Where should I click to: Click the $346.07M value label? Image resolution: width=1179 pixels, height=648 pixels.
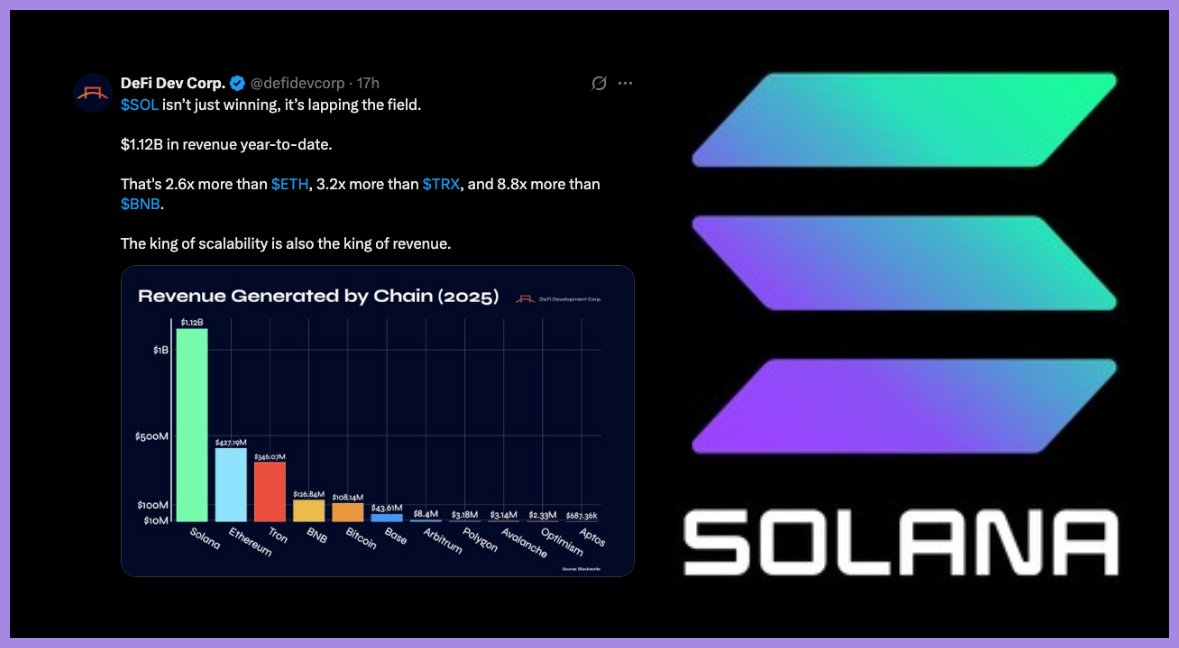(x=270, y=456)
